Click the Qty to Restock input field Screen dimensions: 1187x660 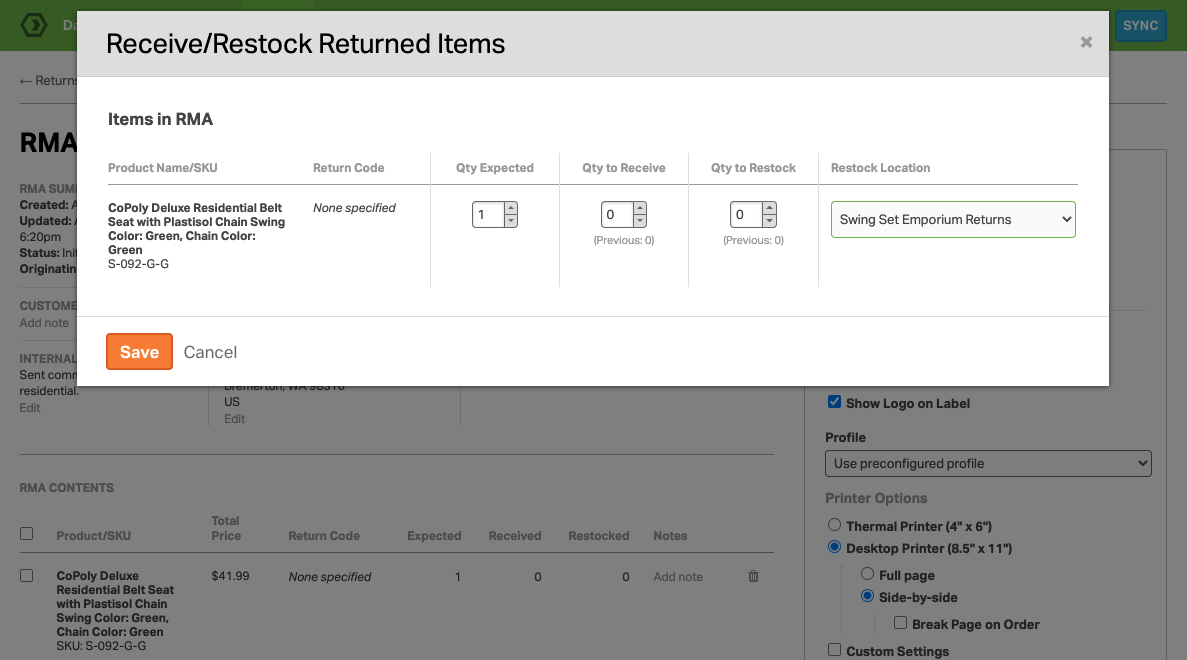[746, 214]
